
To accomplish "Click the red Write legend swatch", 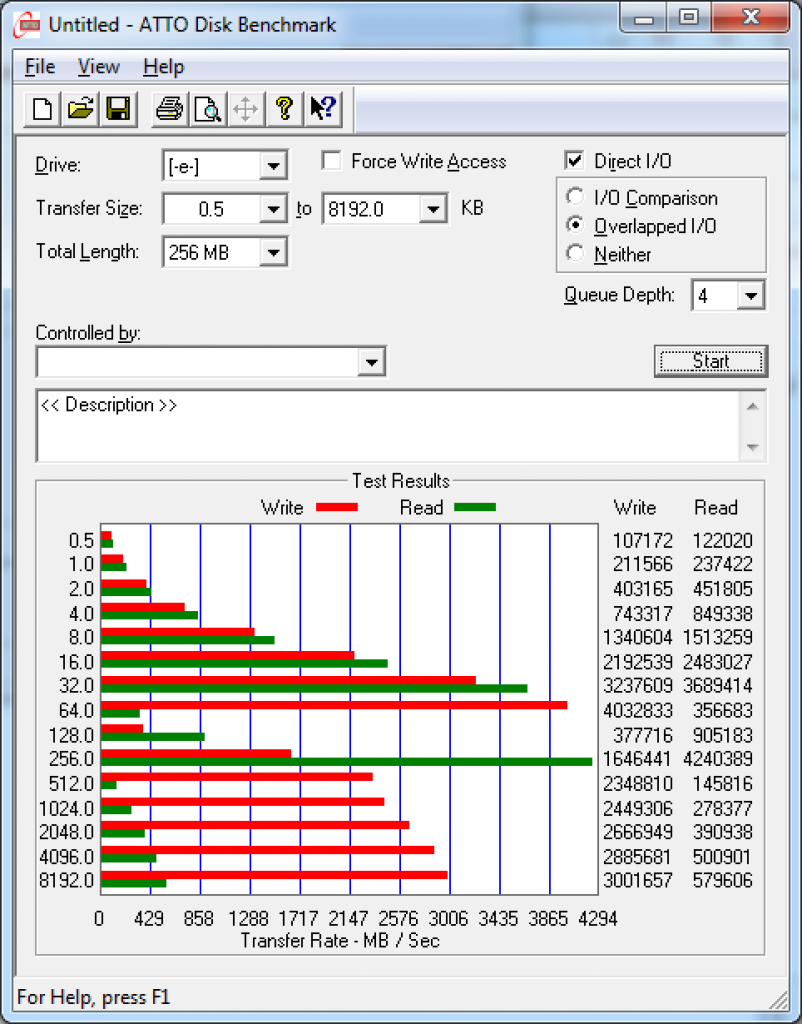I will 336,507.
